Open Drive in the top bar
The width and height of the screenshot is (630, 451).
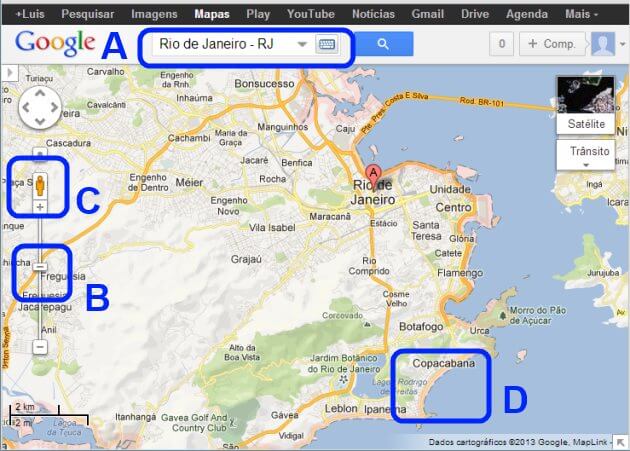click(x=475, y=14)
